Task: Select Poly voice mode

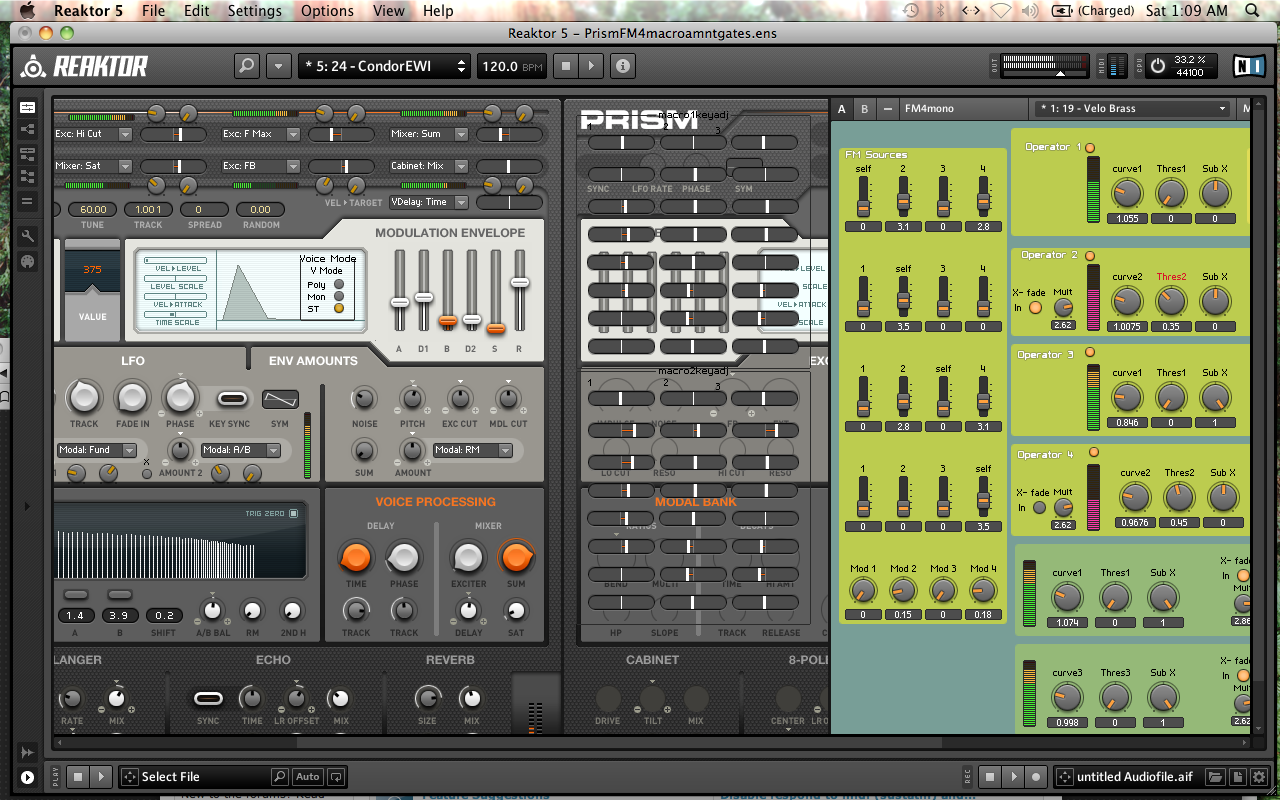Action: point(339,284)
